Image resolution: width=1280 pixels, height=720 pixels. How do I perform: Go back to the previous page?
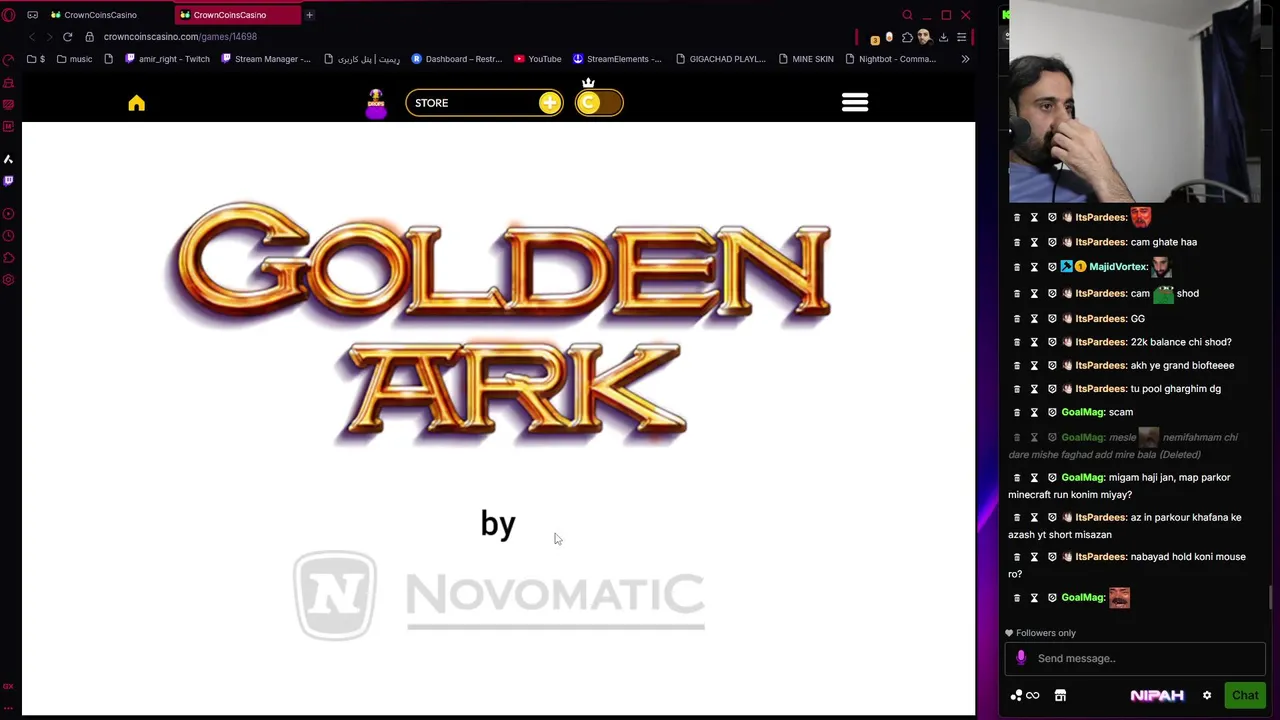click(x=31, y=37)
